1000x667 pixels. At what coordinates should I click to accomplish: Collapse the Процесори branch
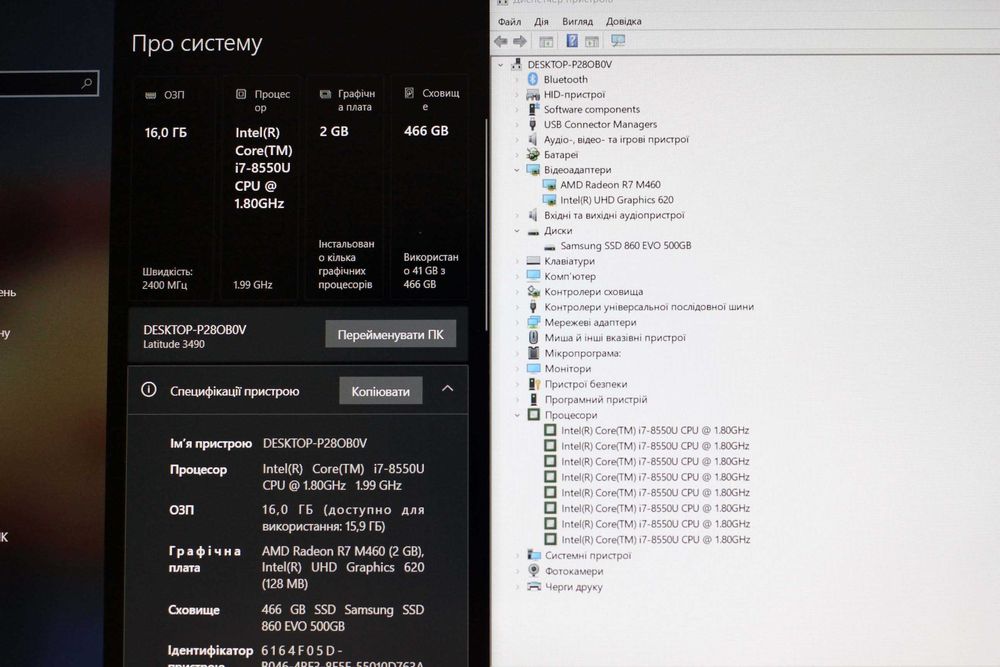(517, 415)
